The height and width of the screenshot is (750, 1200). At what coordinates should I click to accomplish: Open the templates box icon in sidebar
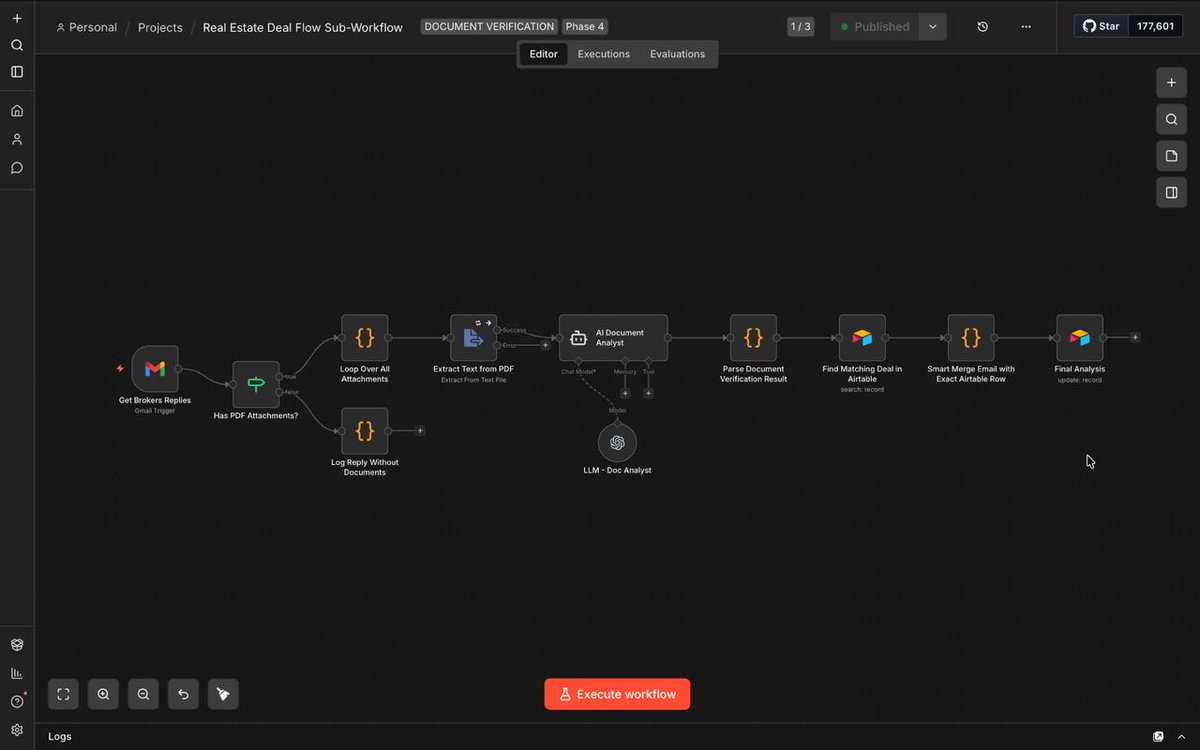[x=17, y=645]
